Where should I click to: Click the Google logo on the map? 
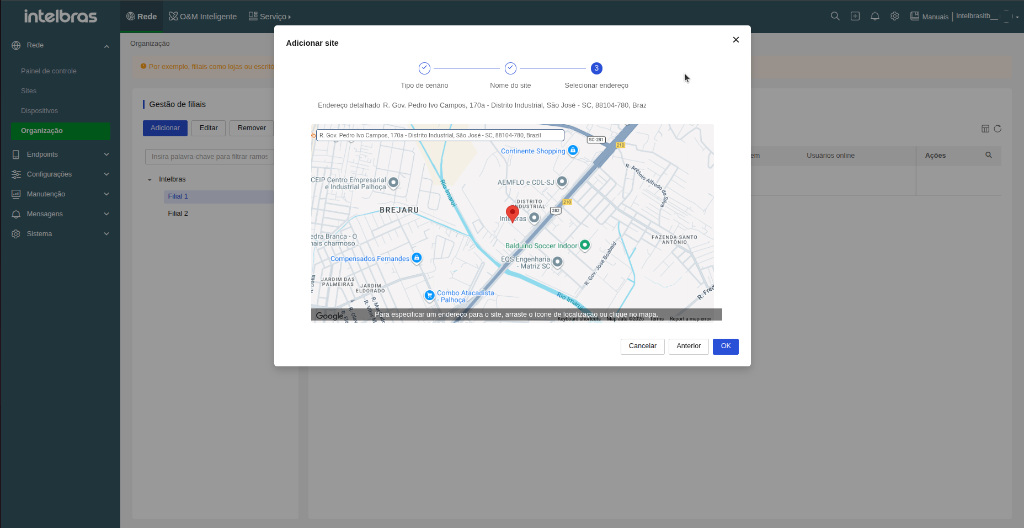329,316
